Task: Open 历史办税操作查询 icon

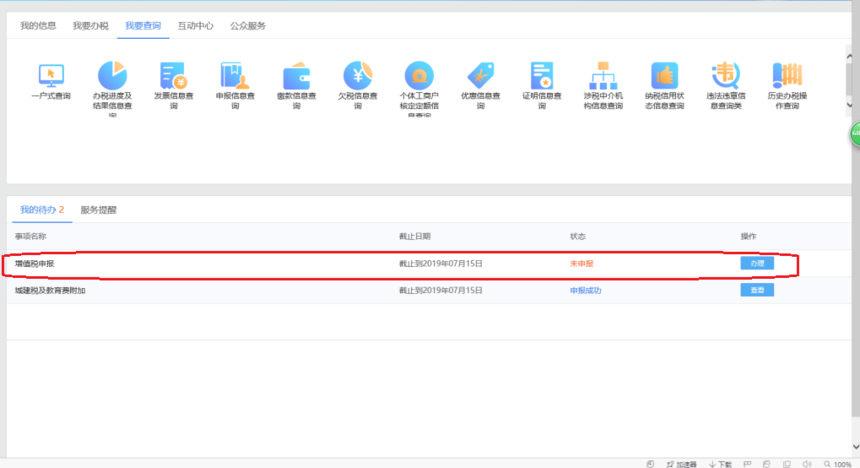Action: coord(786,76)
